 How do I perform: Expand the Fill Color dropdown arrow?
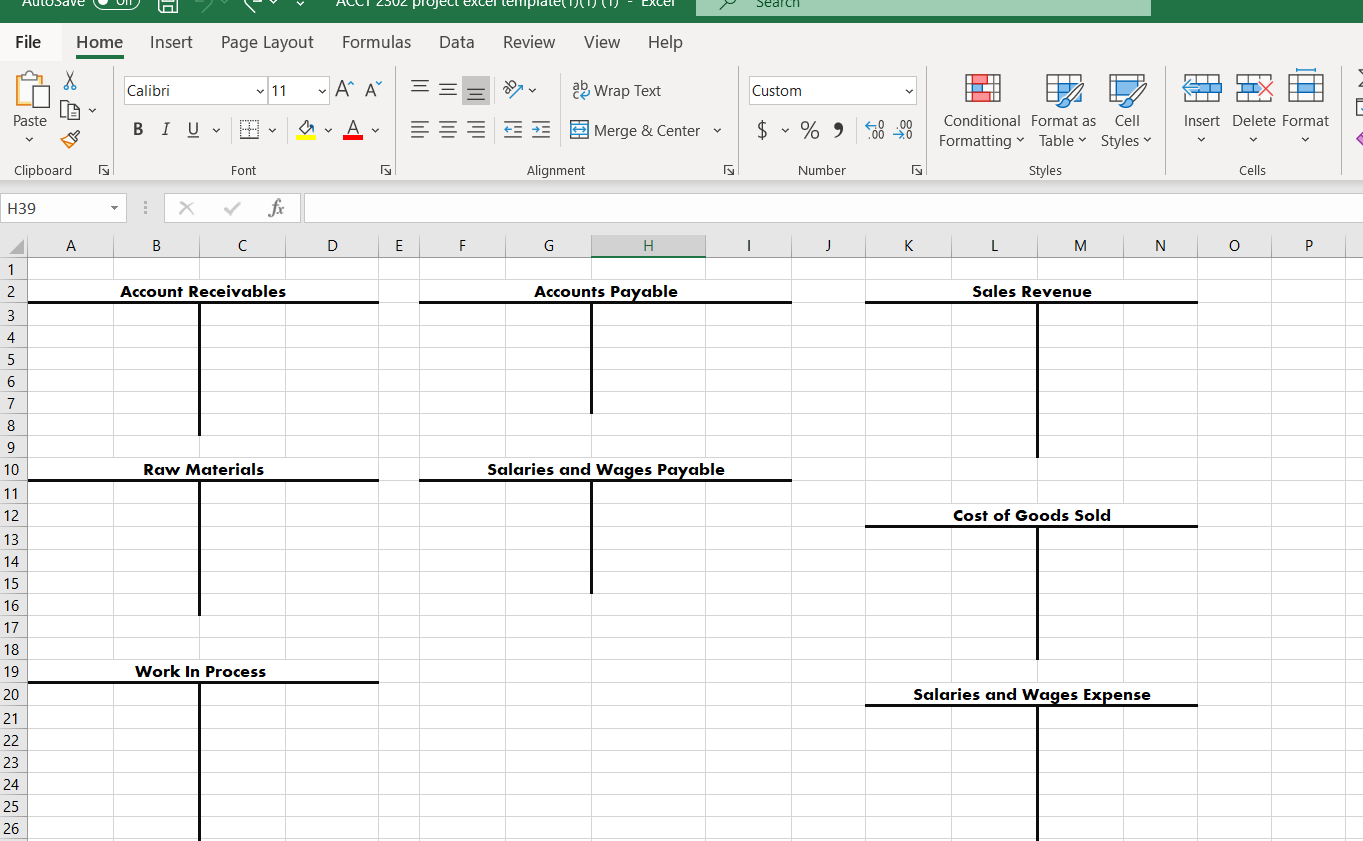[328, 130]
